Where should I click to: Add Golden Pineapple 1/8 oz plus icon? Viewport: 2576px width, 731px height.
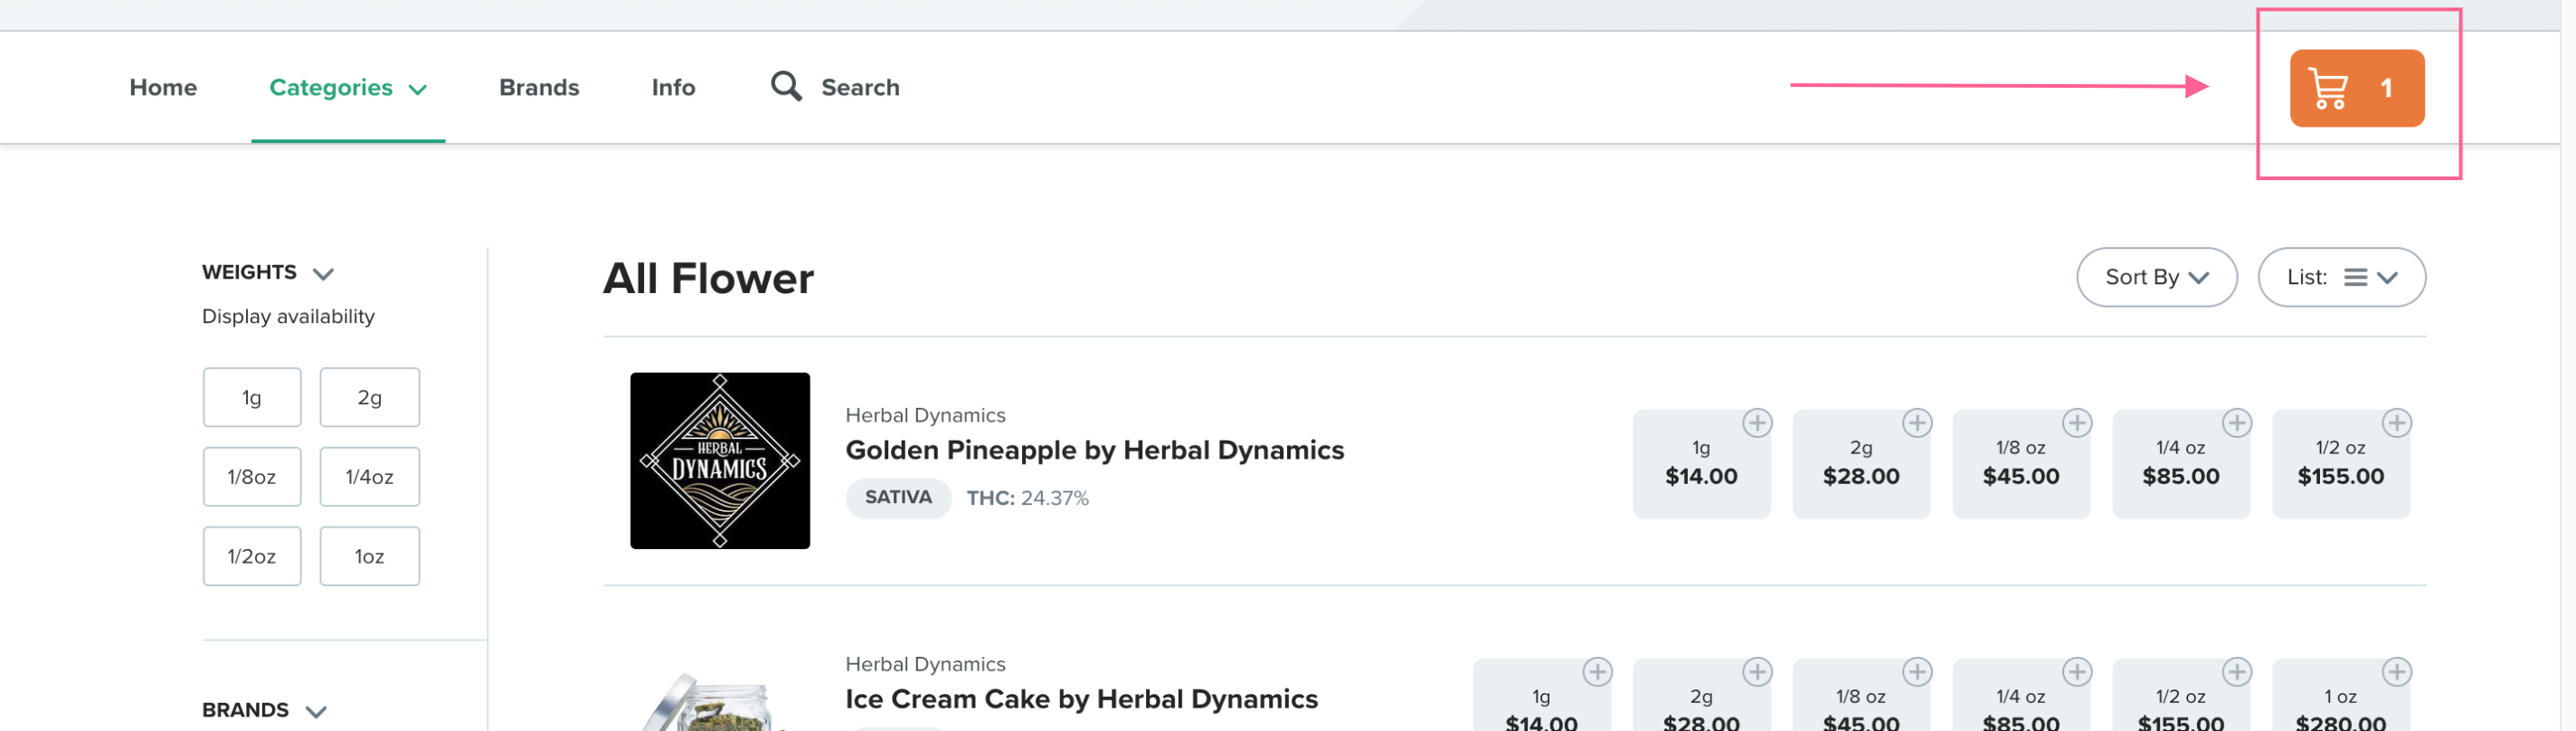(x=2076, y=423)
